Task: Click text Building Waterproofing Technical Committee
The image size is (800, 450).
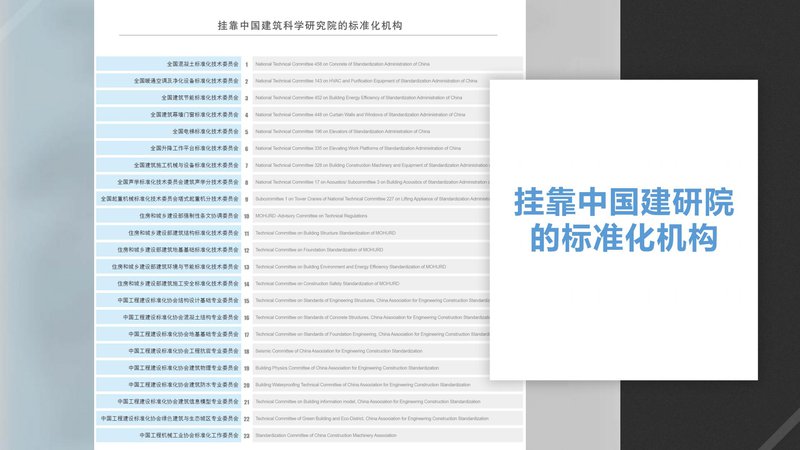Action: [x=363, y=385]
